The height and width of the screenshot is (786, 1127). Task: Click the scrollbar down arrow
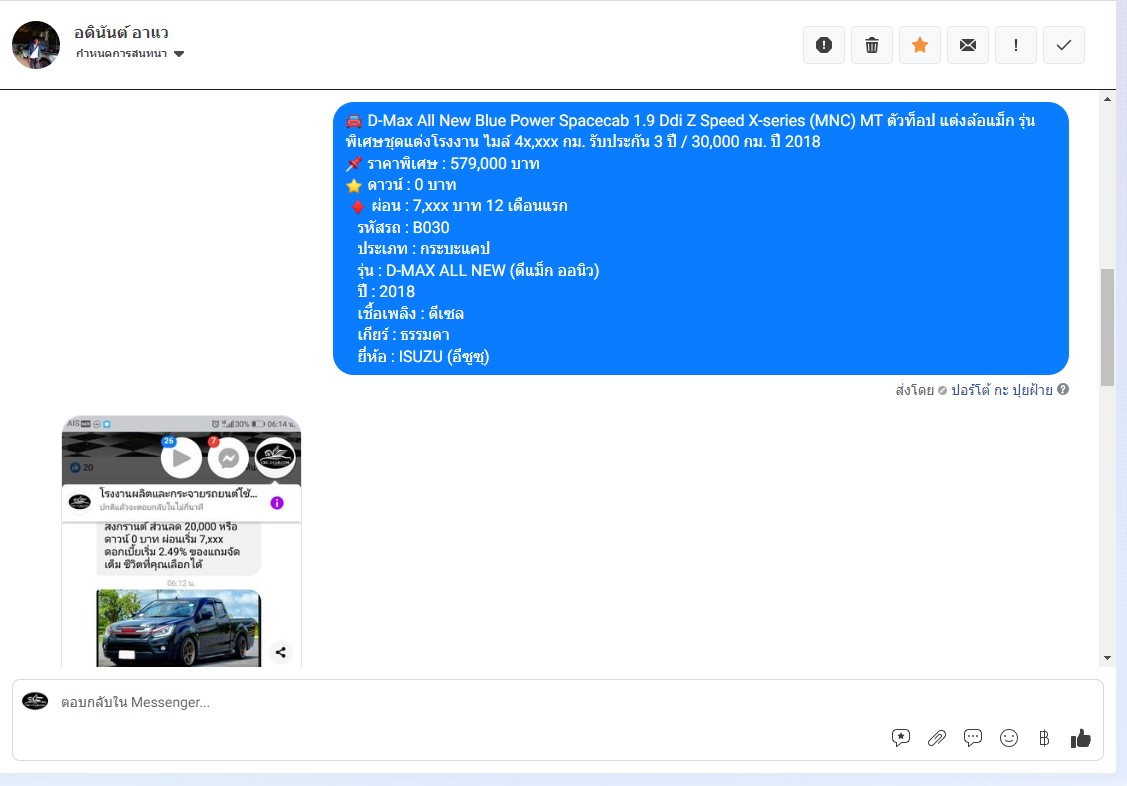1107,657
